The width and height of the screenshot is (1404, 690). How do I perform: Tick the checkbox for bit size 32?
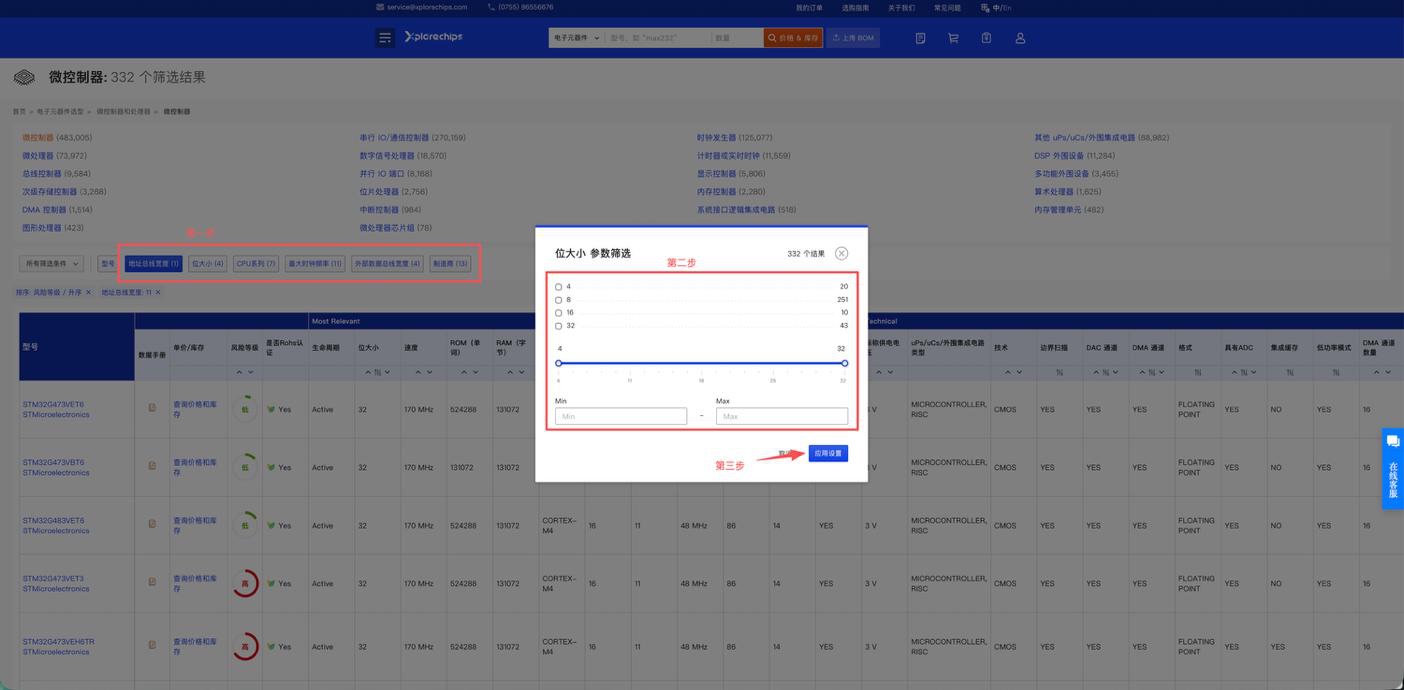pos(559,326)
